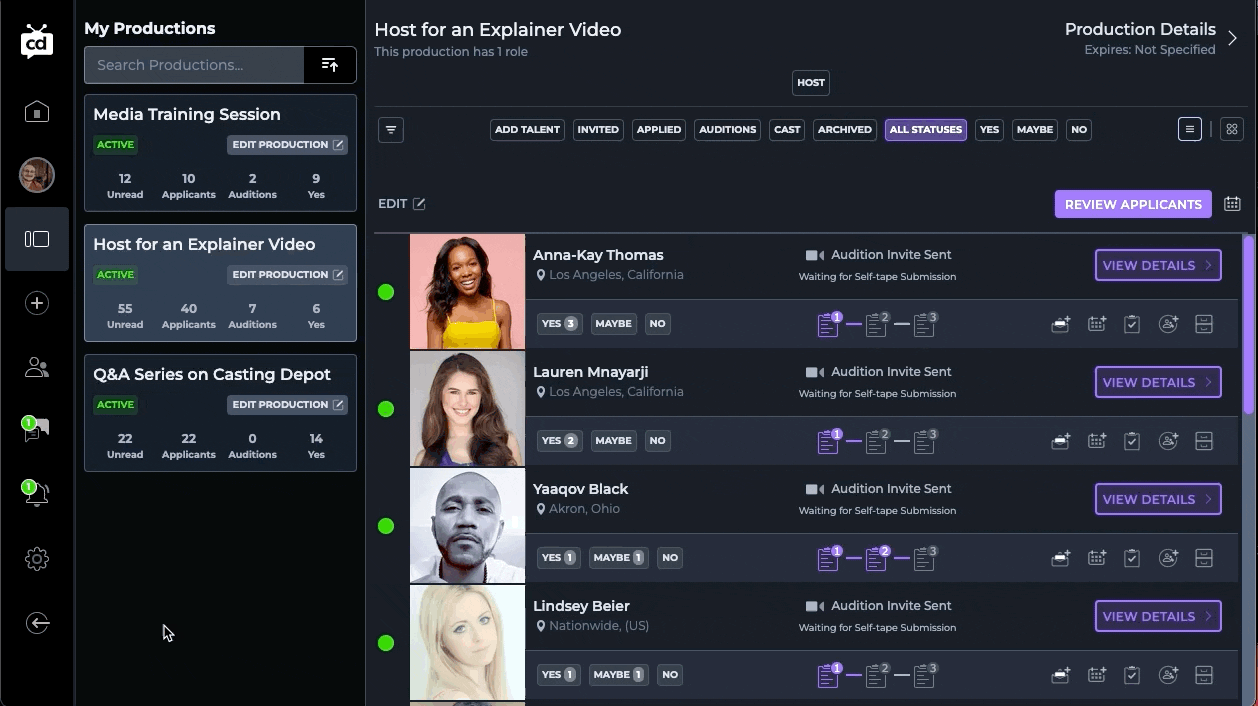Mark Yaaqov Black as YES
Image resolution: width=1258 pixels, height=706 pixels.
(x=557, y=558)
